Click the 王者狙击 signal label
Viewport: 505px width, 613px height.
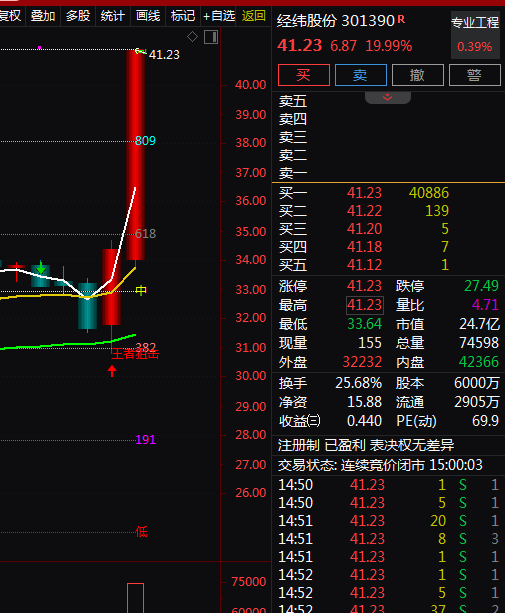[135, 354]
